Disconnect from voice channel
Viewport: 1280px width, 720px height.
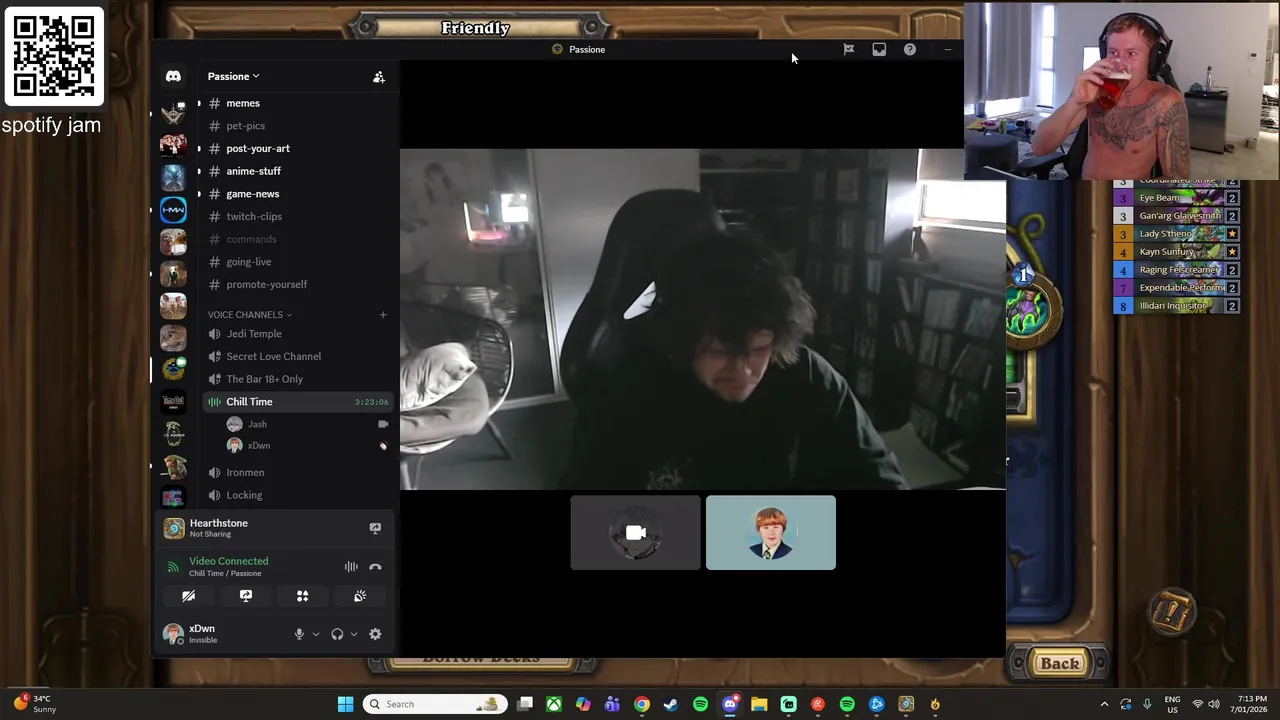(375, 567)
